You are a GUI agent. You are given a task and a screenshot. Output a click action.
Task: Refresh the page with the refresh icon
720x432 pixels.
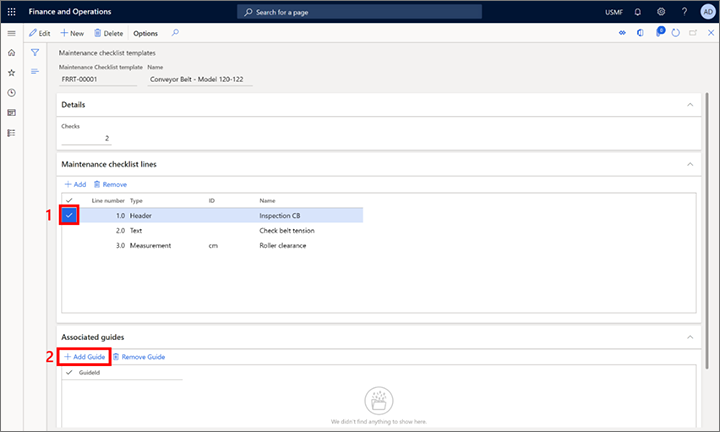677,33
